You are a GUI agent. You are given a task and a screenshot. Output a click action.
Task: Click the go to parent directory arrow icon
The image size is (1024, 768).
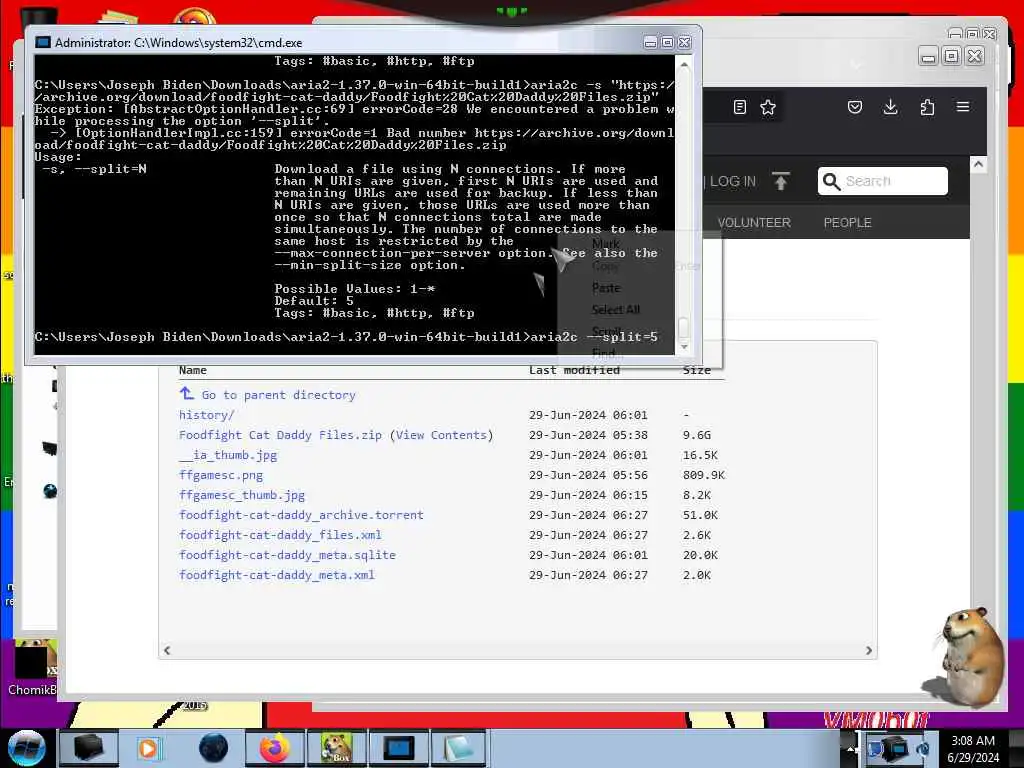[187, 393]
